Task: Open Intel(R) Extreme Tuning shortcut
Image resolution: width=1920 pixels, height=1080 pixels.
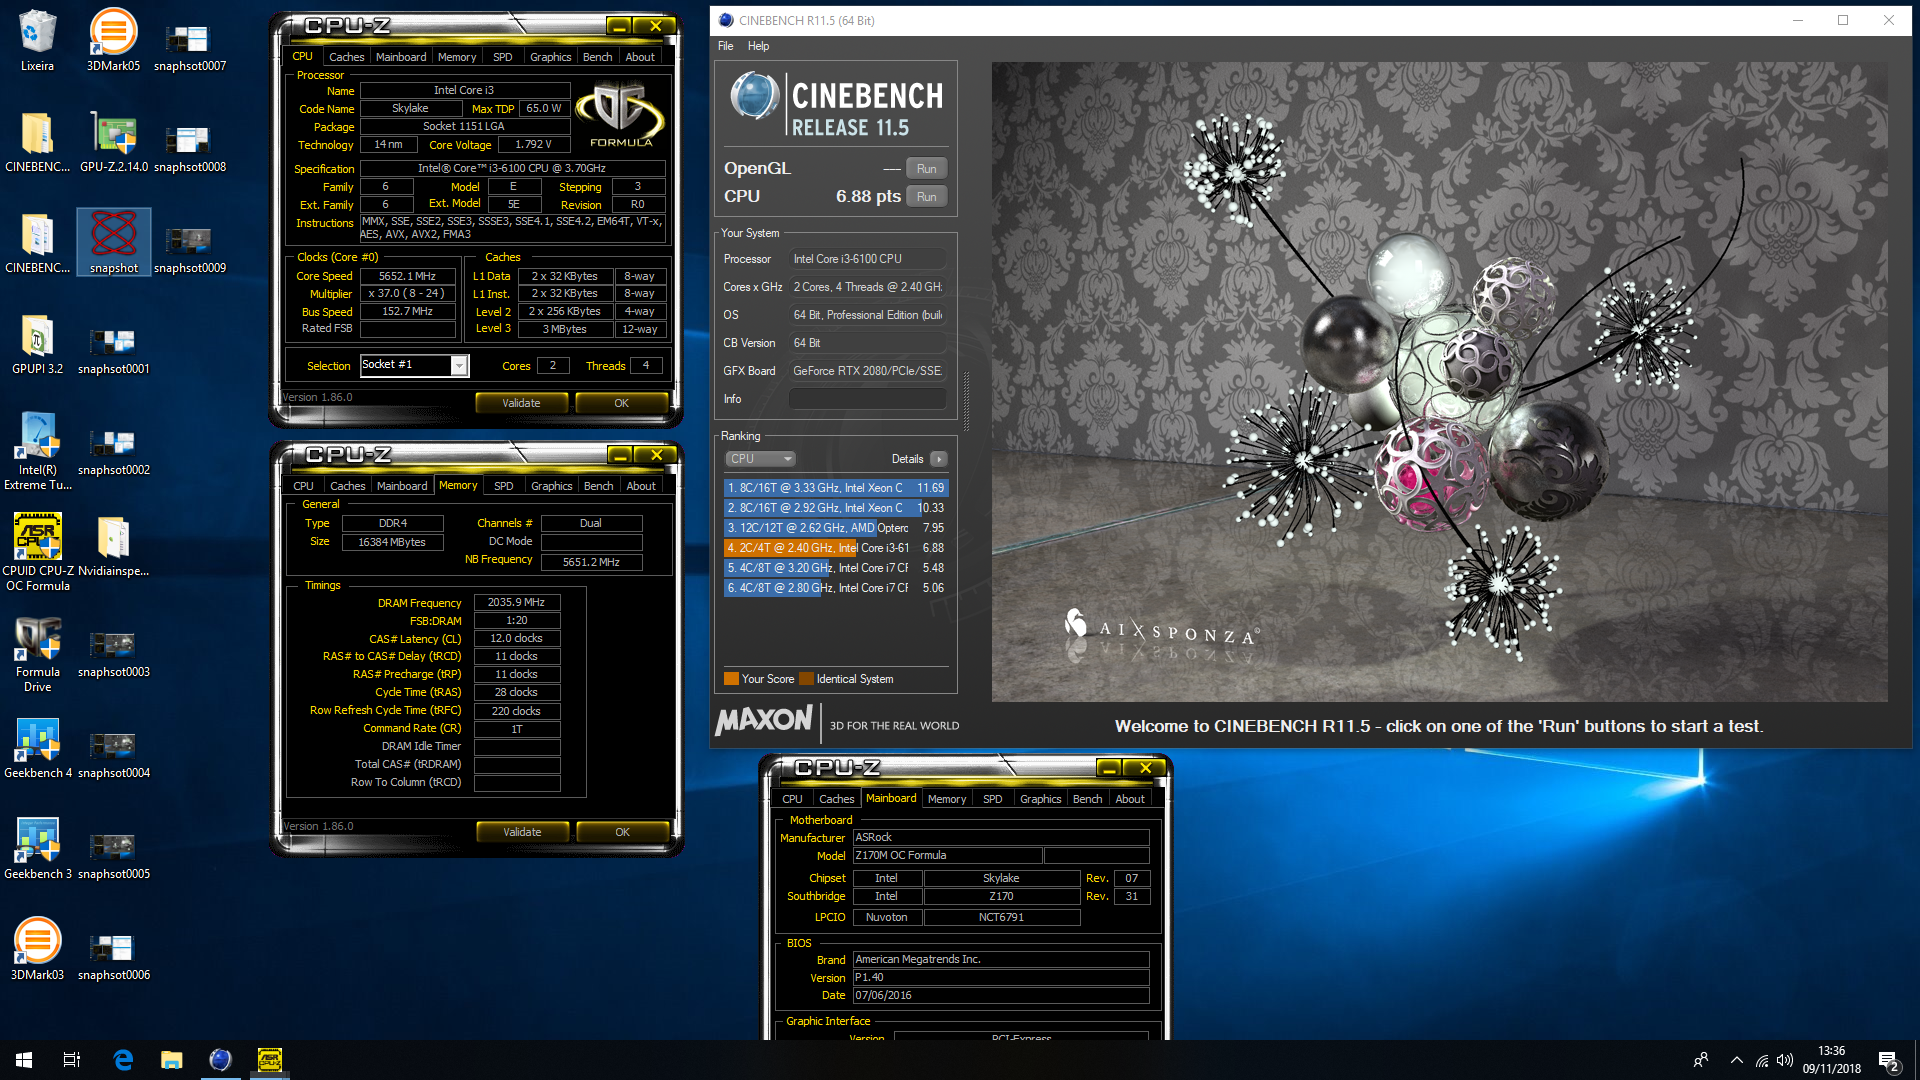Action: [x=37, y=450]
